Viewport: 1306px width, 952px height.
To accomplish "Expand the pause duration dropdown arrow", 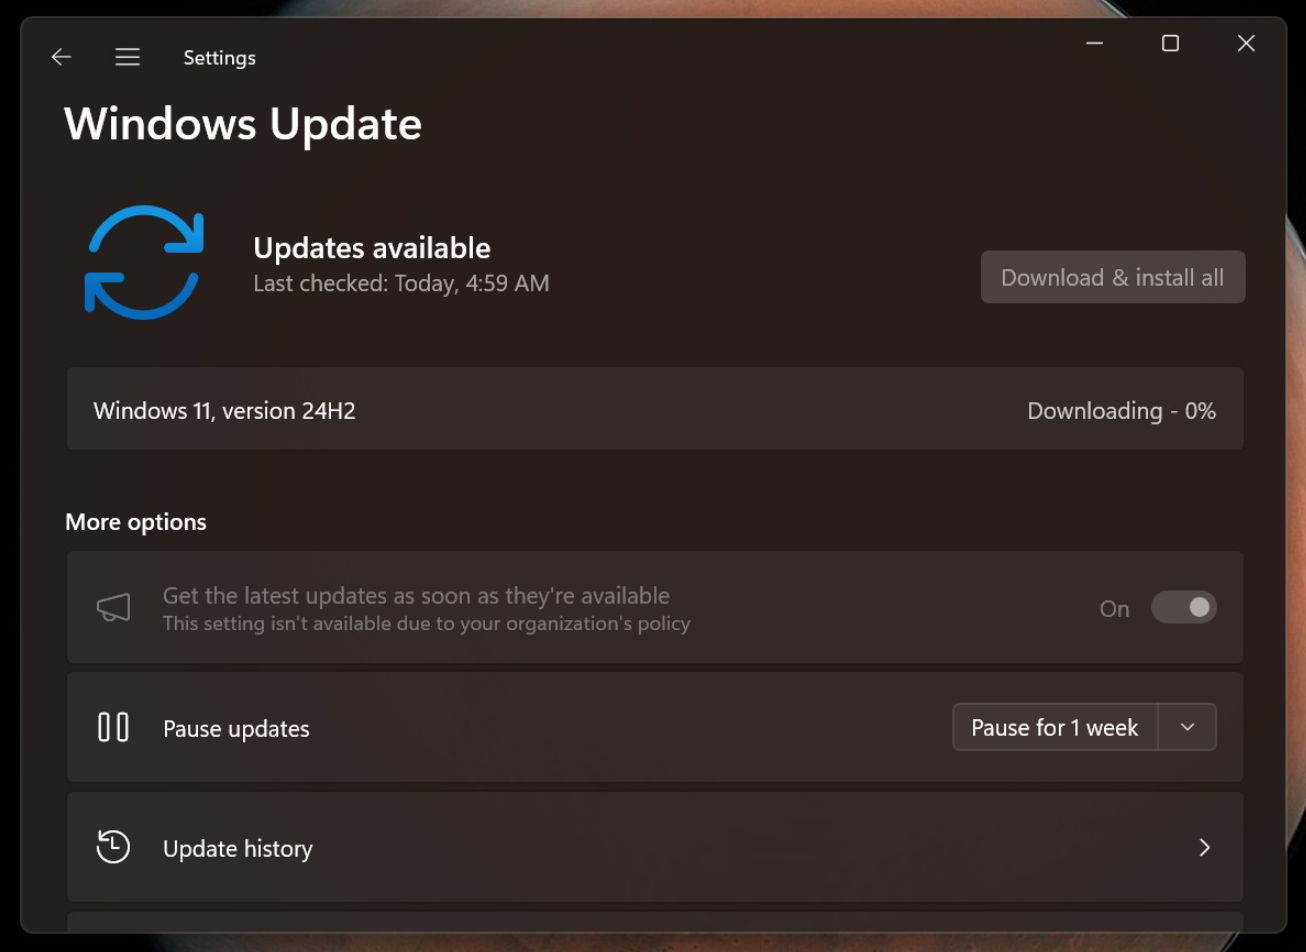I will [x=1187, y=727].
